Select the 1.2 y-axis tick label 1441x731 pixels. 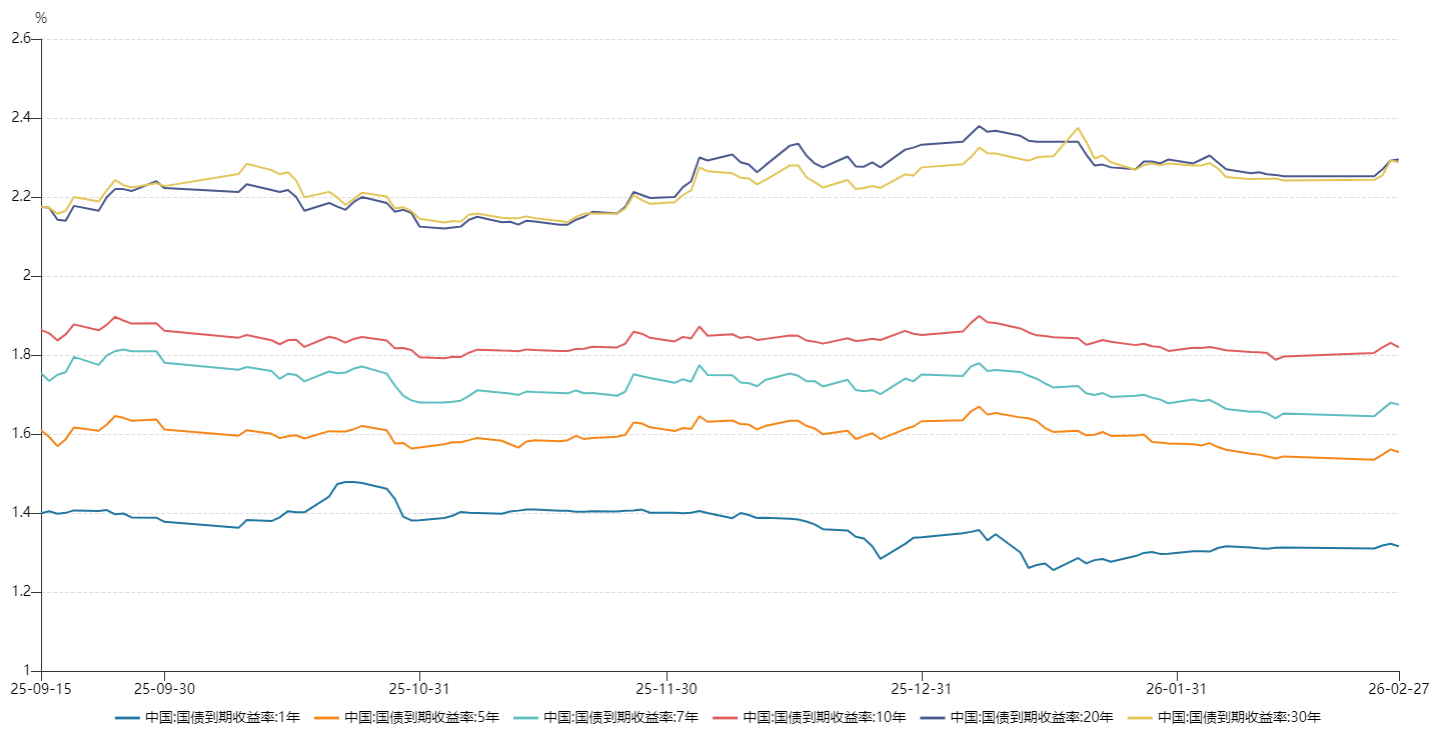pos(21,592)
